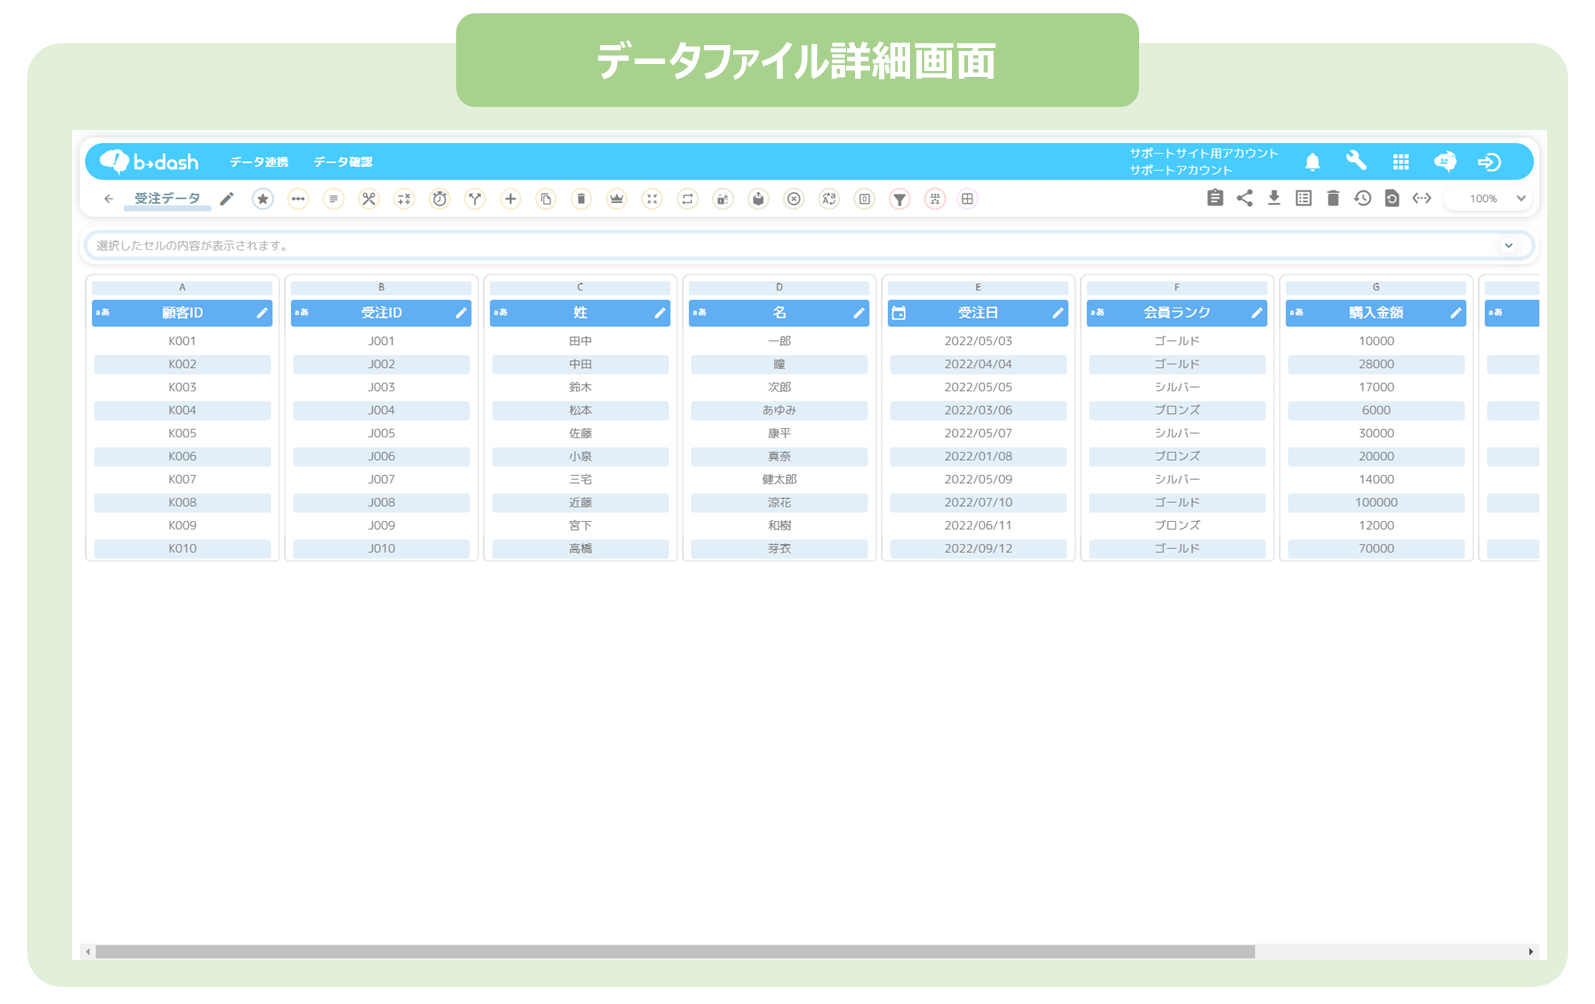Open the apps grid icon
The height and width of the screenshot is (1004, 1595).
click(x=1400, y=162)
